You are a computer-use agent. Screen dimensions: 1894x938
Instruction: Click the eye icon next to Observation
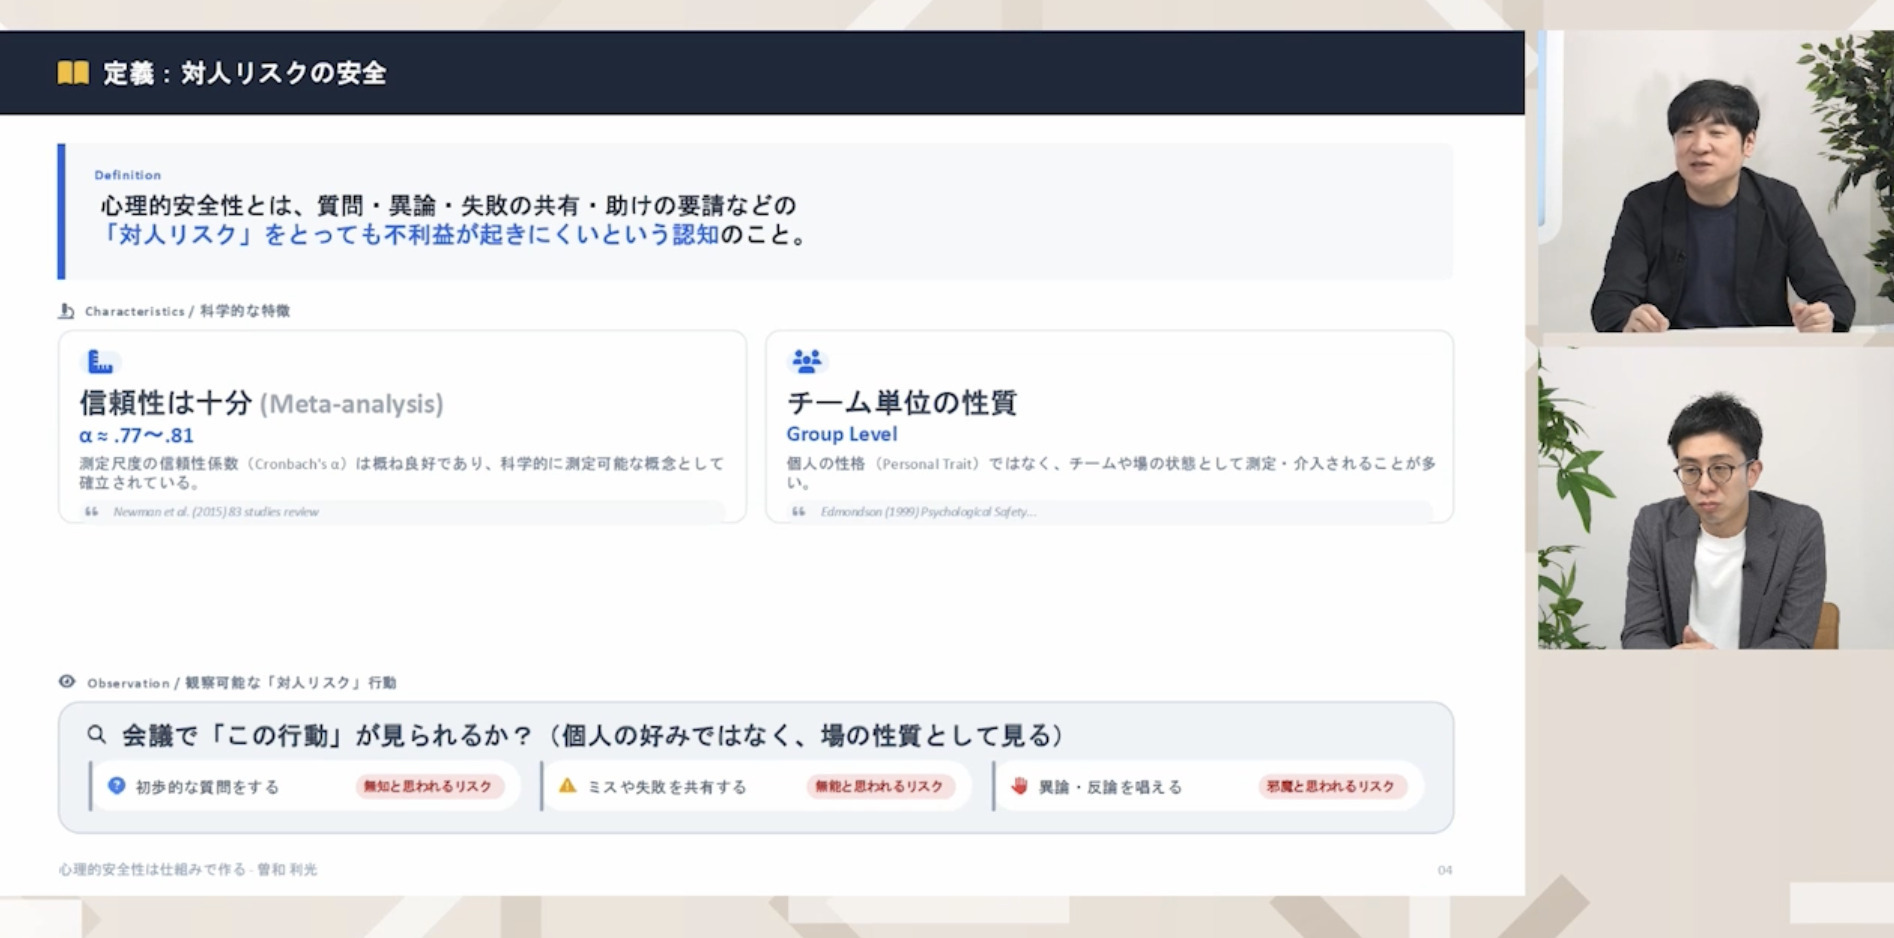(67, 682)
